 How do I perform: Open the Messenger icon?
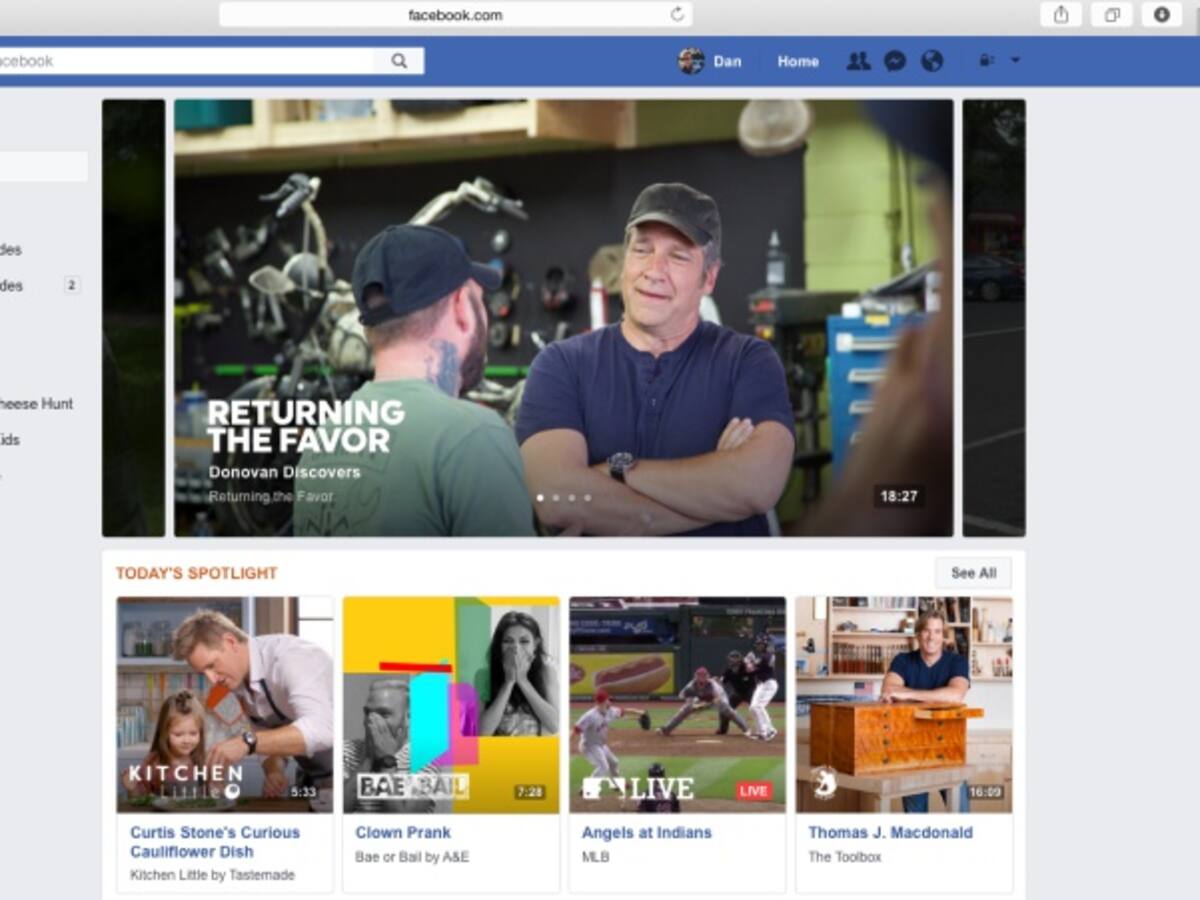tap(895, 61)
